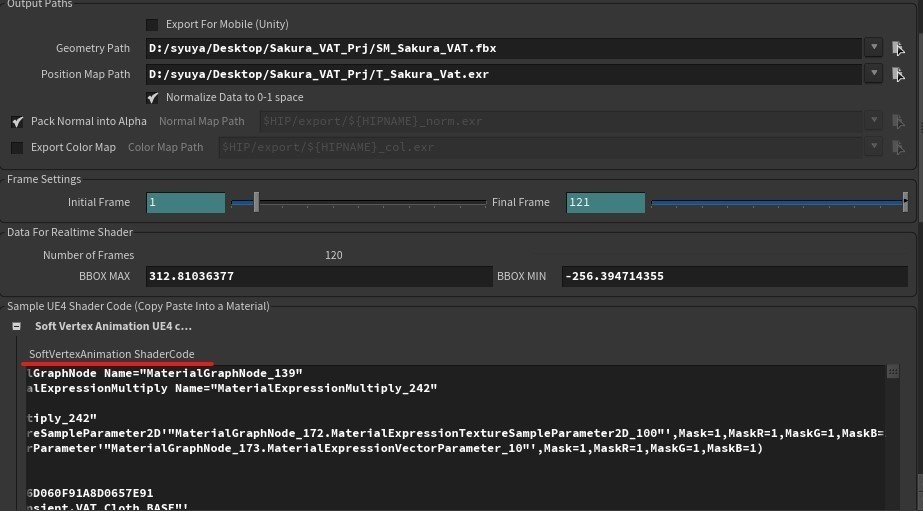Screen dimensions: 923x511
Task: Click file chooser icon for Normal Map Path
Action: 898,122
